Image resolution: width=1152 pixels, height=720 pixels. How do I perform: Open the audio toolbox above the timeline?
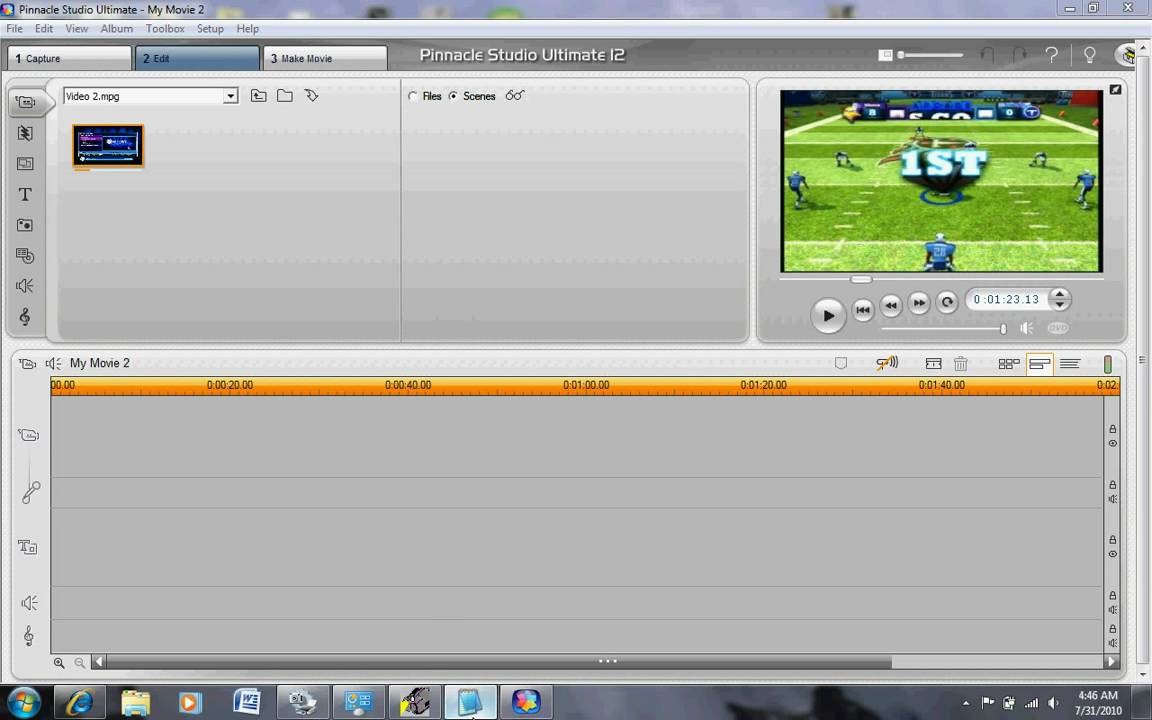pyautogui.click(x=54, y=363)
